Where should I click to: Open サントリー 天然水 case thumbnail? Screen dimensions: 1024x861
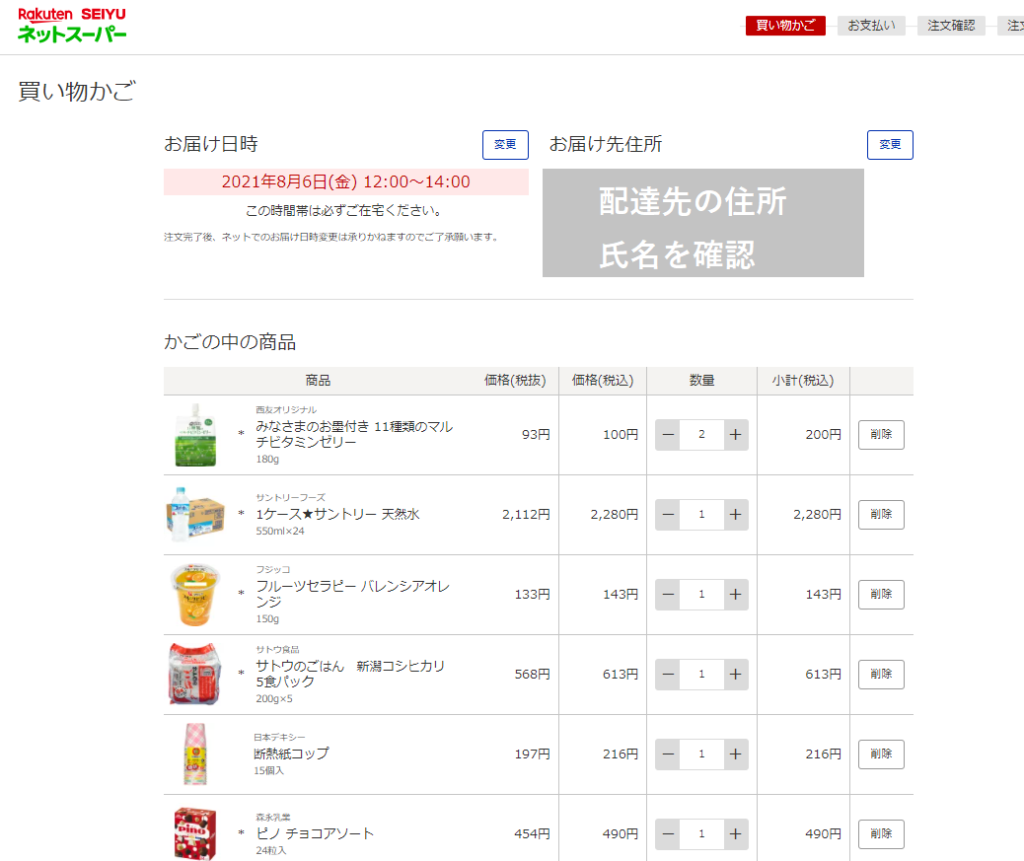195,515
